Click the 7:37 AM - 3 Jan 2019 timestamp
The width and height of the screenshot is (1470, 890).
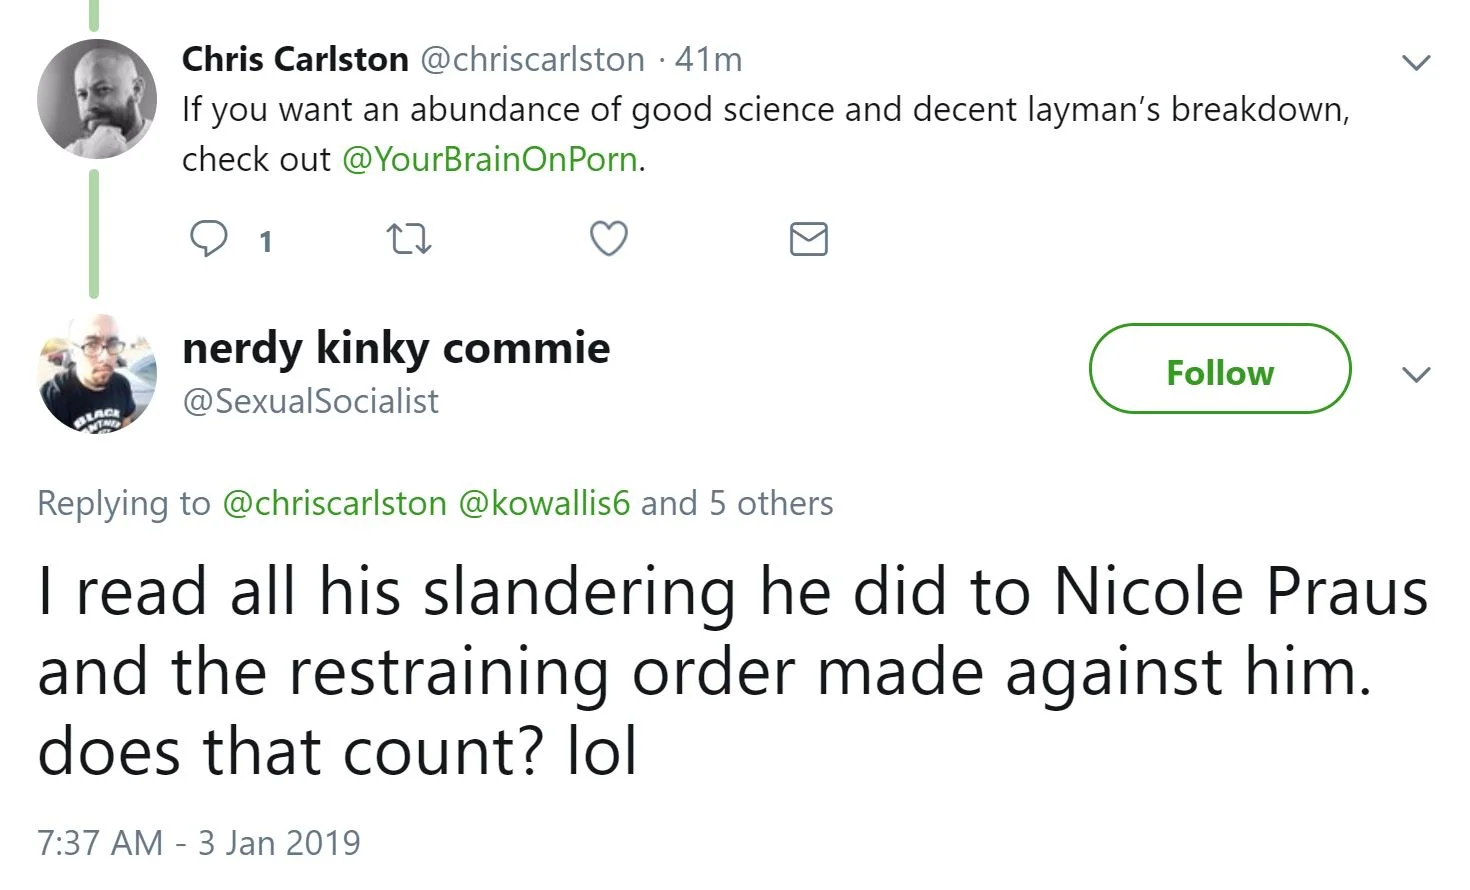point(198,842)
